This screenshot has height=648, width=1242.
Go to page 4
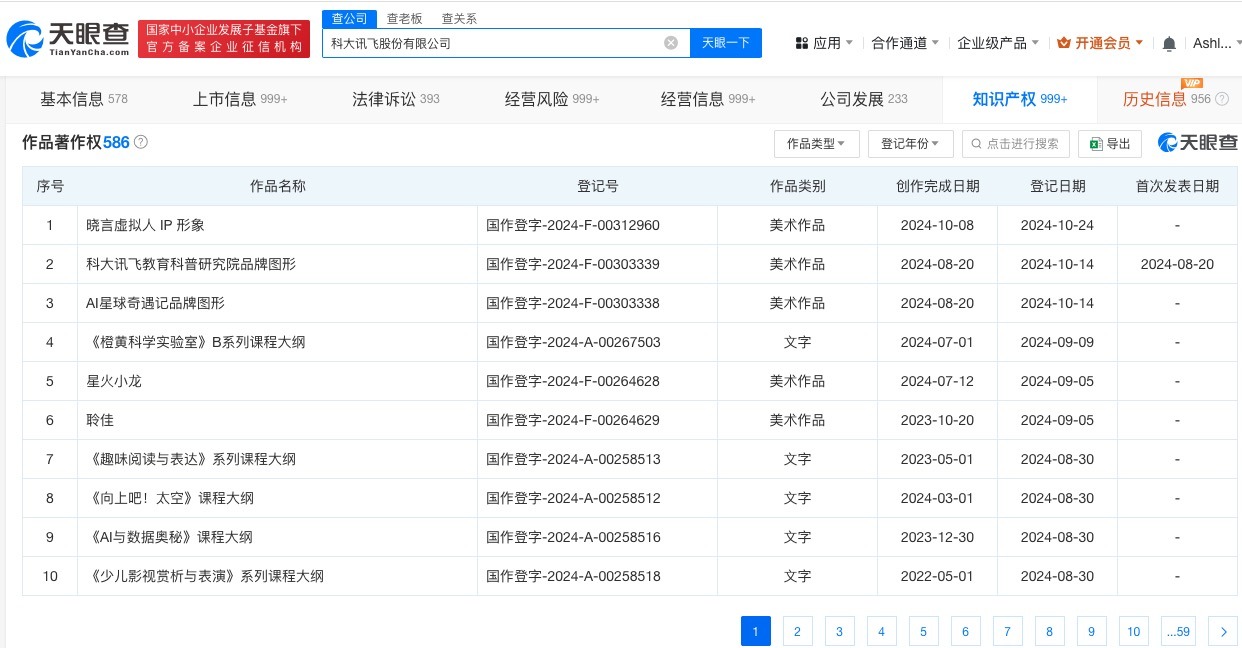point(881,631)
